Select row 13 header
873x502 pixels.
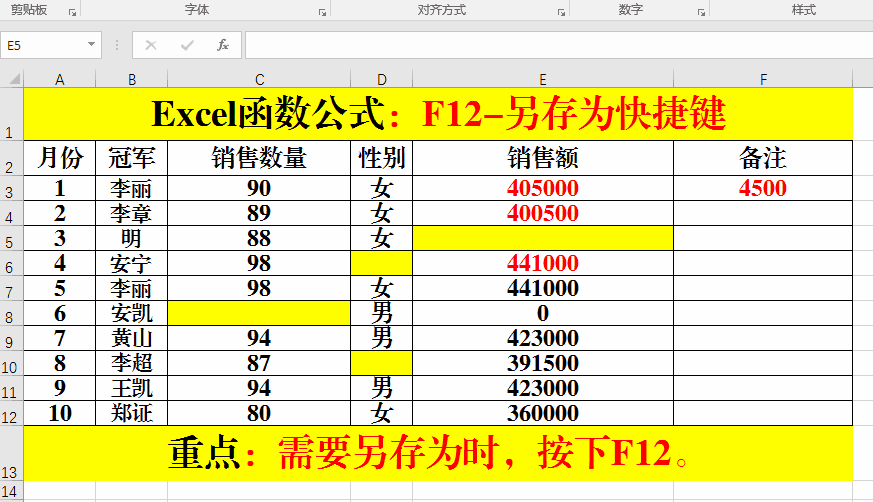point(12,453)
